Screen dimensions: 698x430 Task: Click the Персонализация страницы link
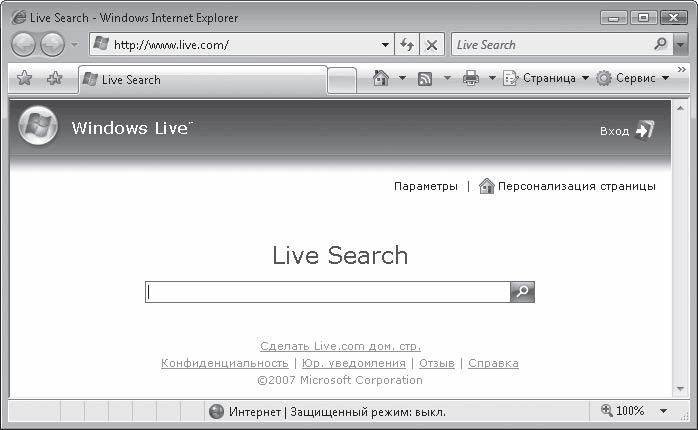577,186
